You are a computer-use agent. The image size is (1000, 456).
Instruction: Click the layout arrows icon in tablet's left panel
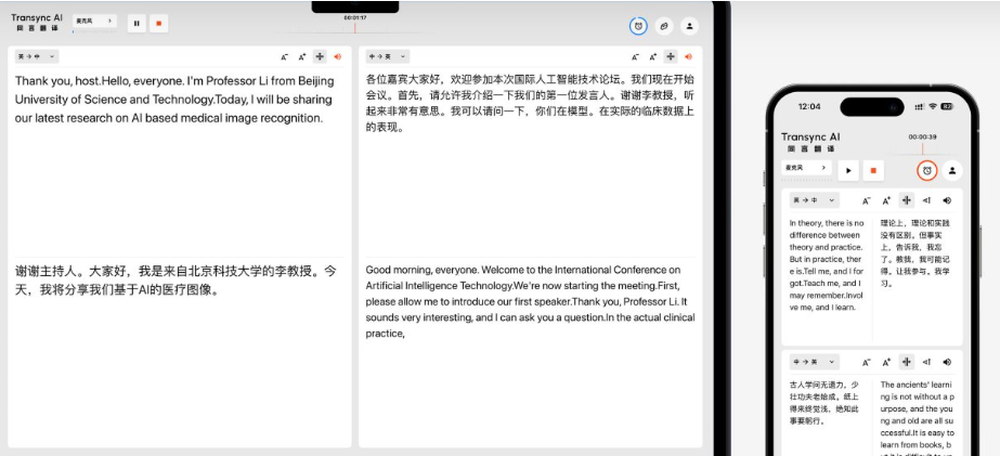click(x=320, y=57)
